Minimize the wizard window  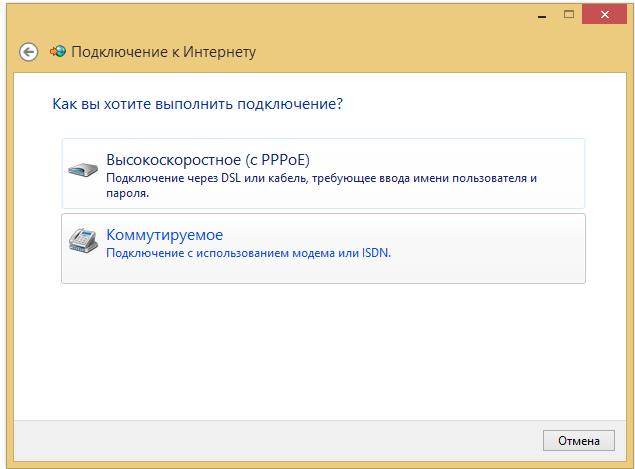(540, 13)
